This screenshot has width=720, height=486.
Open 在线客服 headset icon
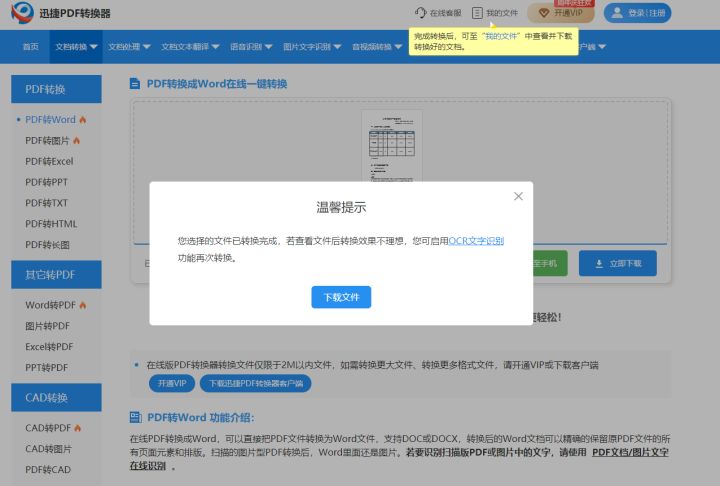(x=420, y=13)
